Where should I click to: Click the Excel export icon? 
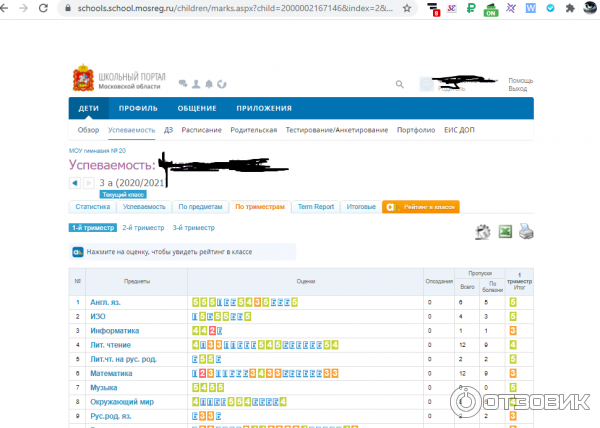tap(505, 232)
